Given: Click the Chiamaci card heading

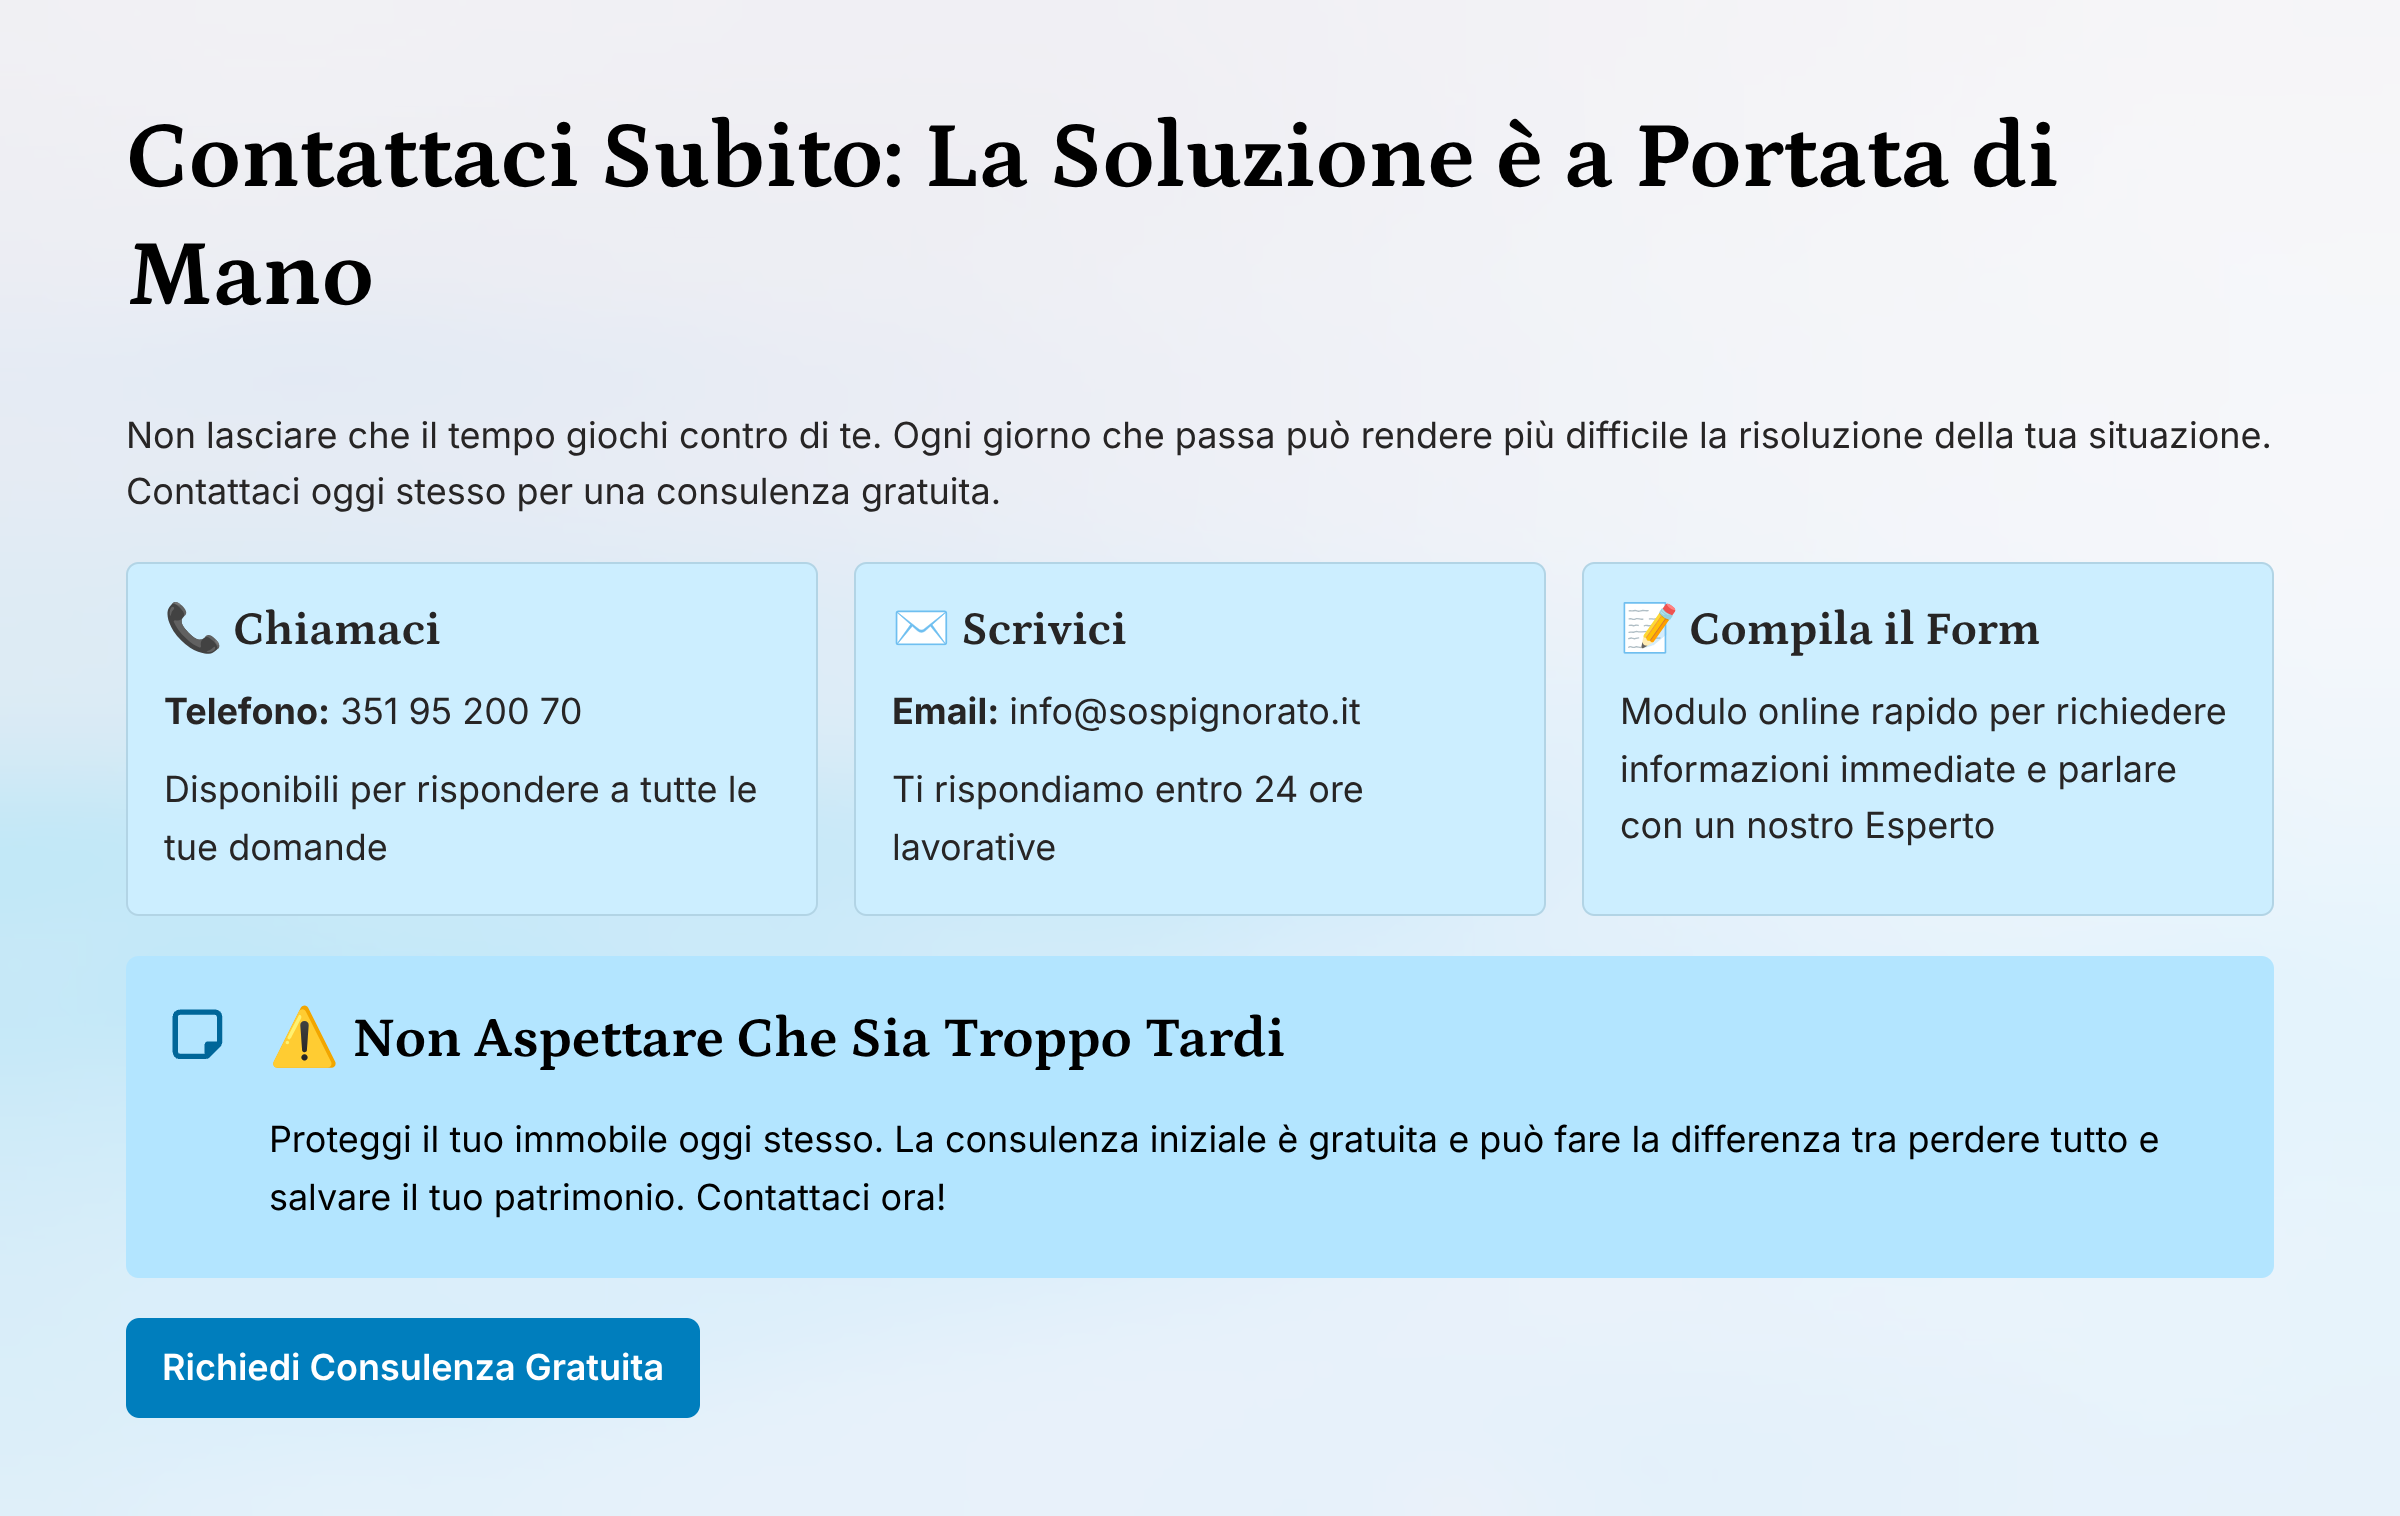Looking at the screenshot, I should [336, 629].
